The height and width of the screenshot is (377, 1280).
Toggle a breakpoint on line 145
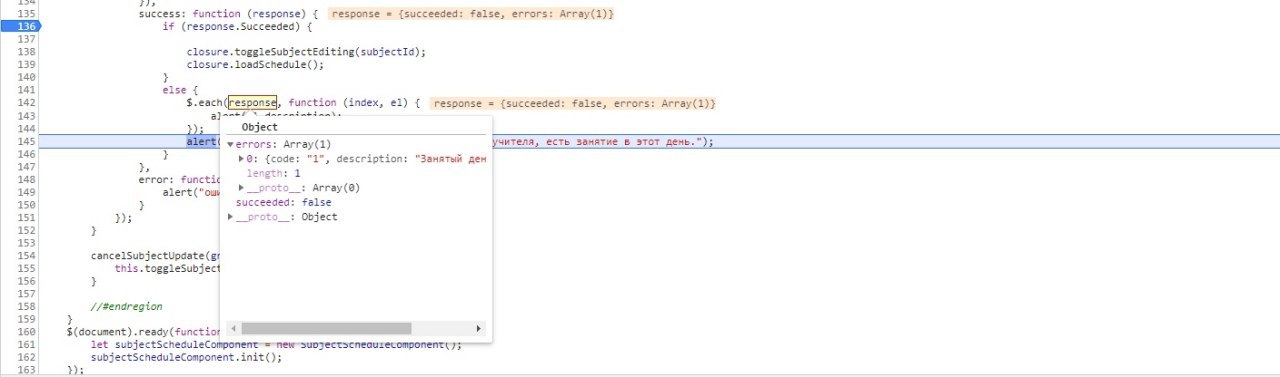pos(27,141)
